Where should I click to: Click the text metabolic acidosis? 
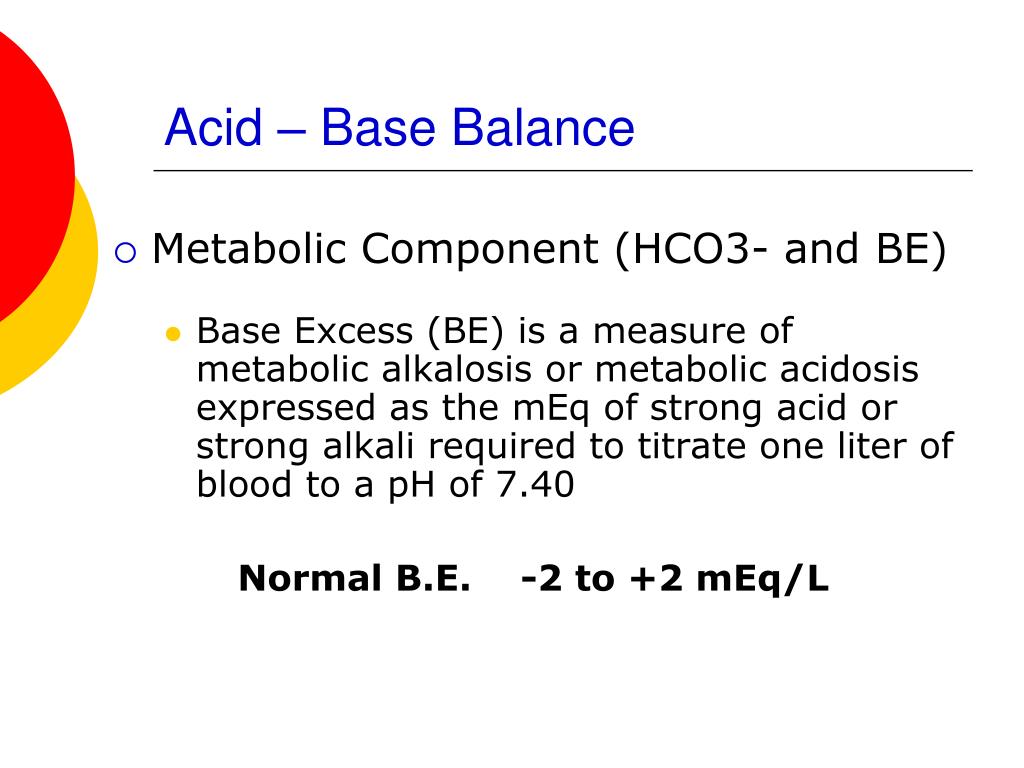click(x=756, y=369)
